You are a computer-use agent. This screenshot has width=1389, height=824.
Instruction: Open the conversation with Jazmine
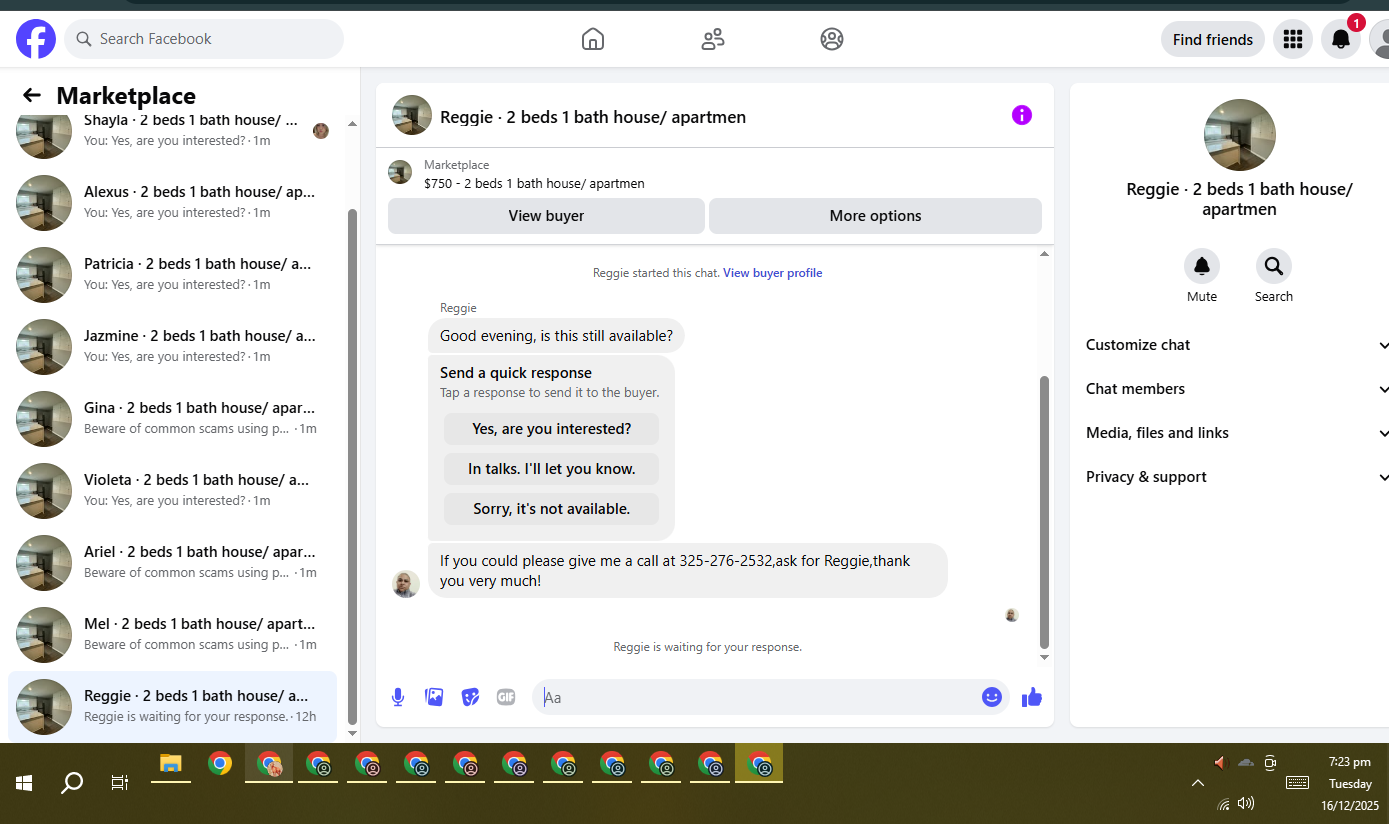coord(172,346)
